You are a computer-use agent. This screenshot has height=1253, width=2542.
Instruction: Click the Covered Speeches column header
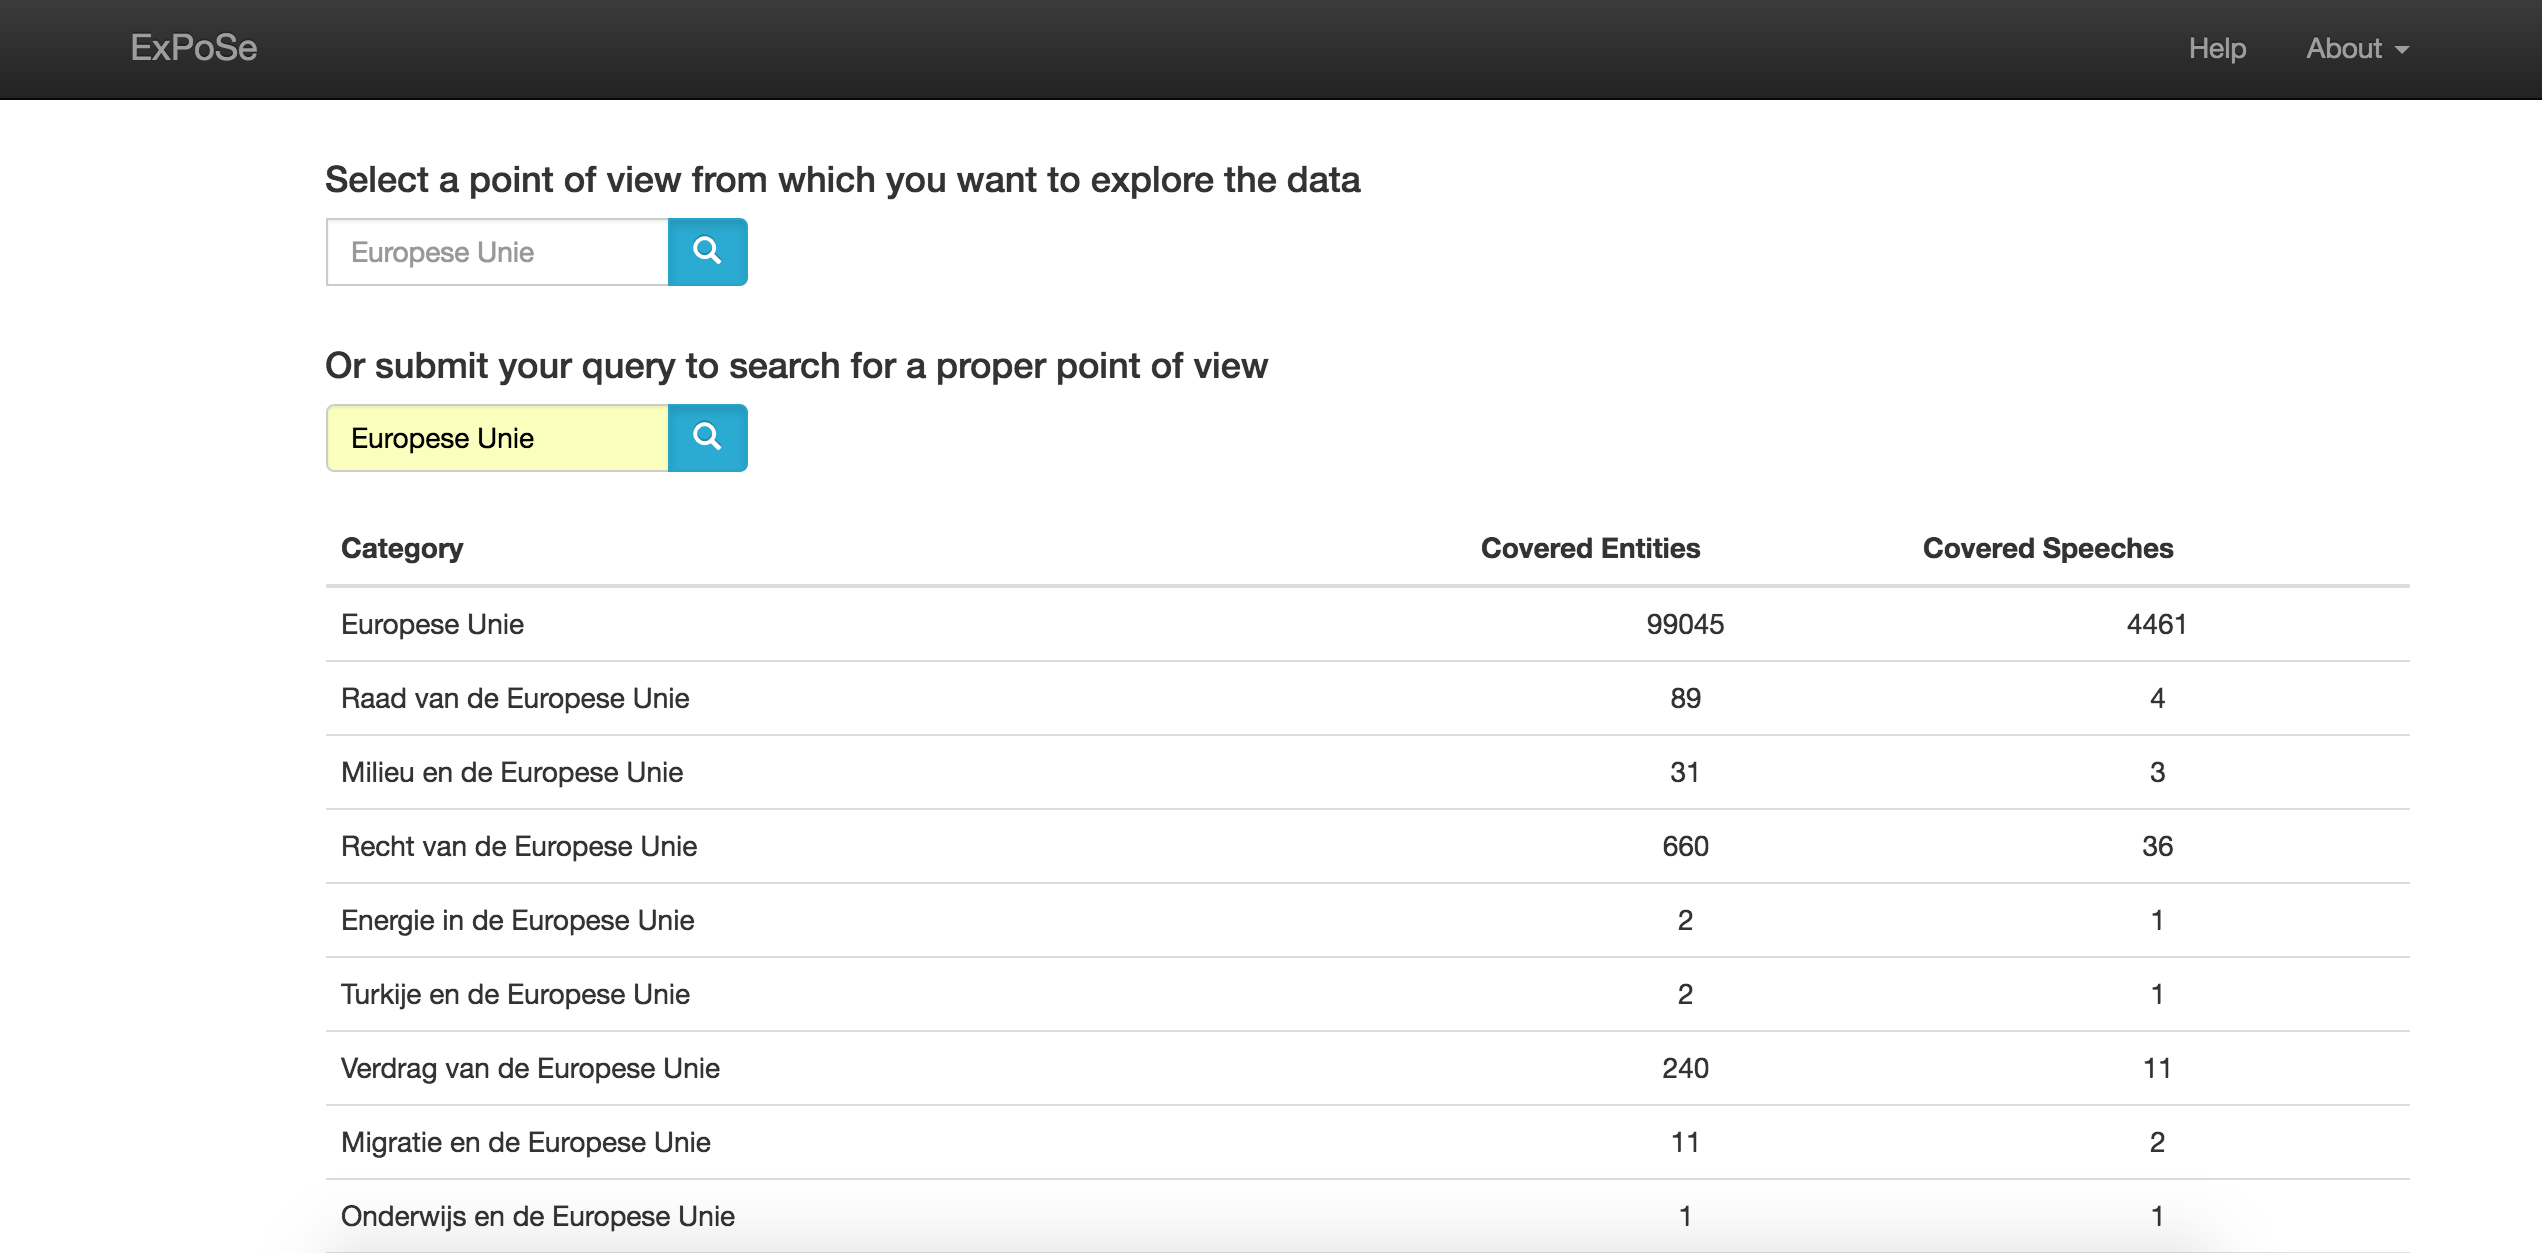coord(2047,548)
